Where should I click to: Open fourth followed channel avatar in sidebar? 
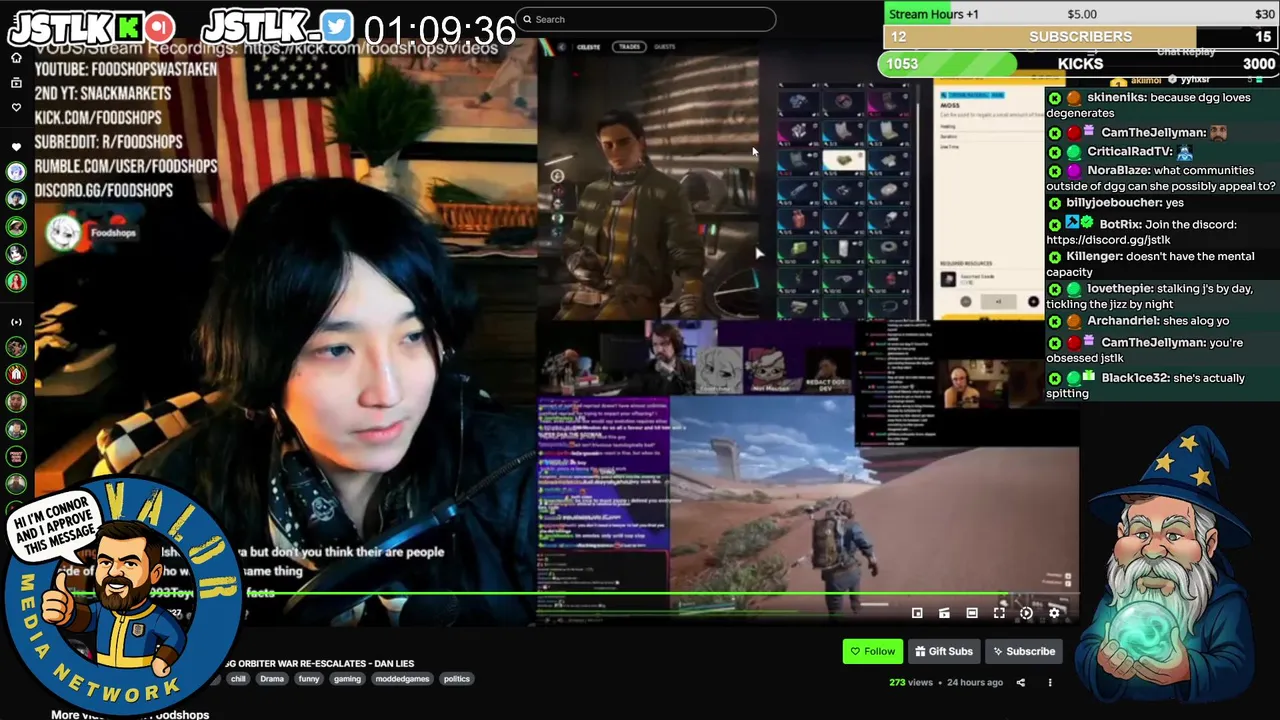click(16, 254)
